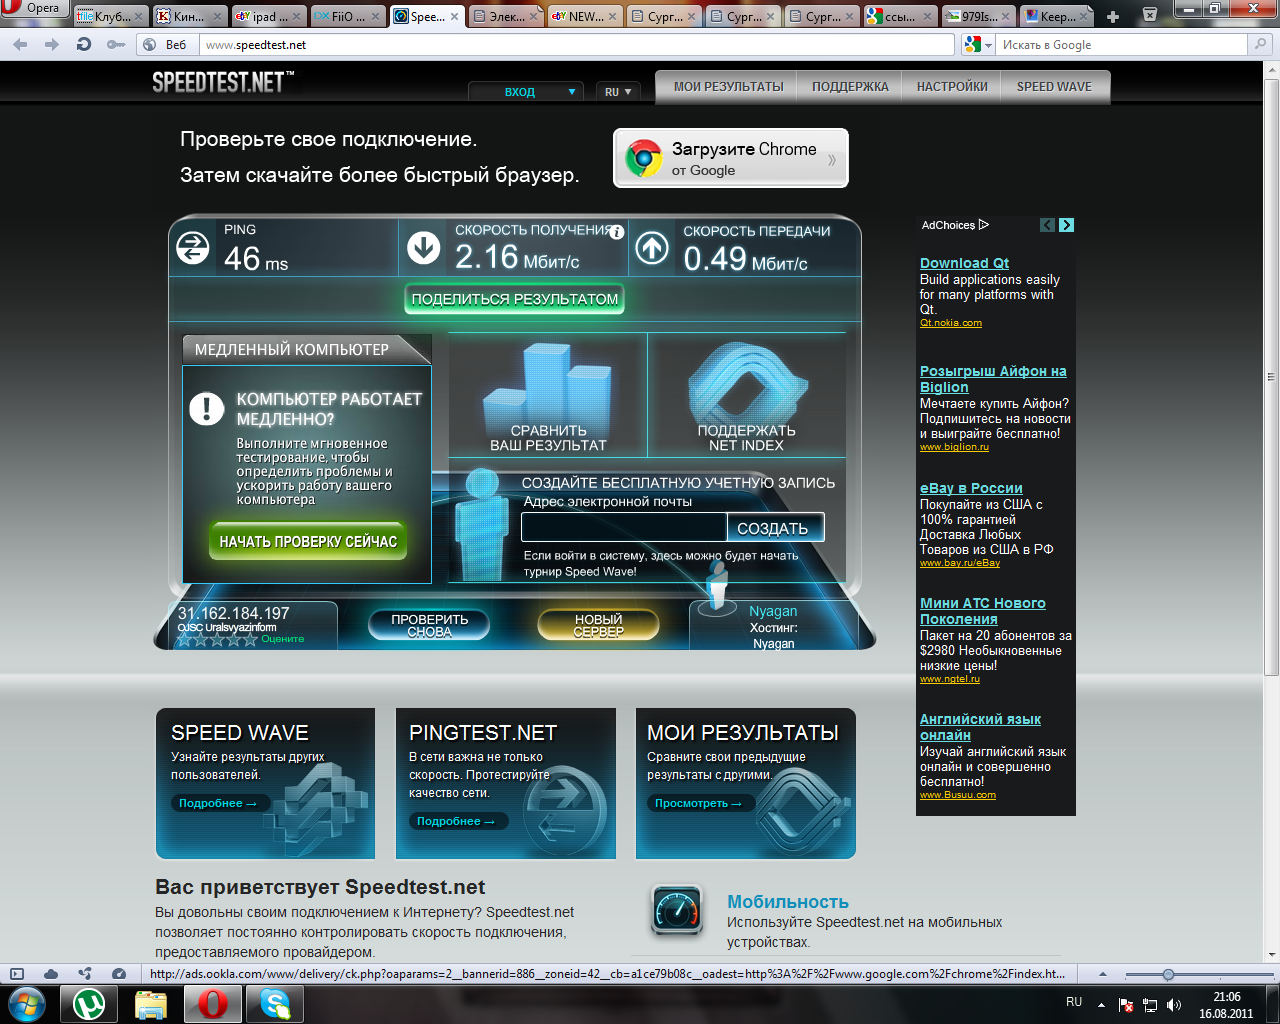This screenshot has width=1280, height=1024.
Task: Click the info icon beside Скорость получения
Action: coord(617,232)
